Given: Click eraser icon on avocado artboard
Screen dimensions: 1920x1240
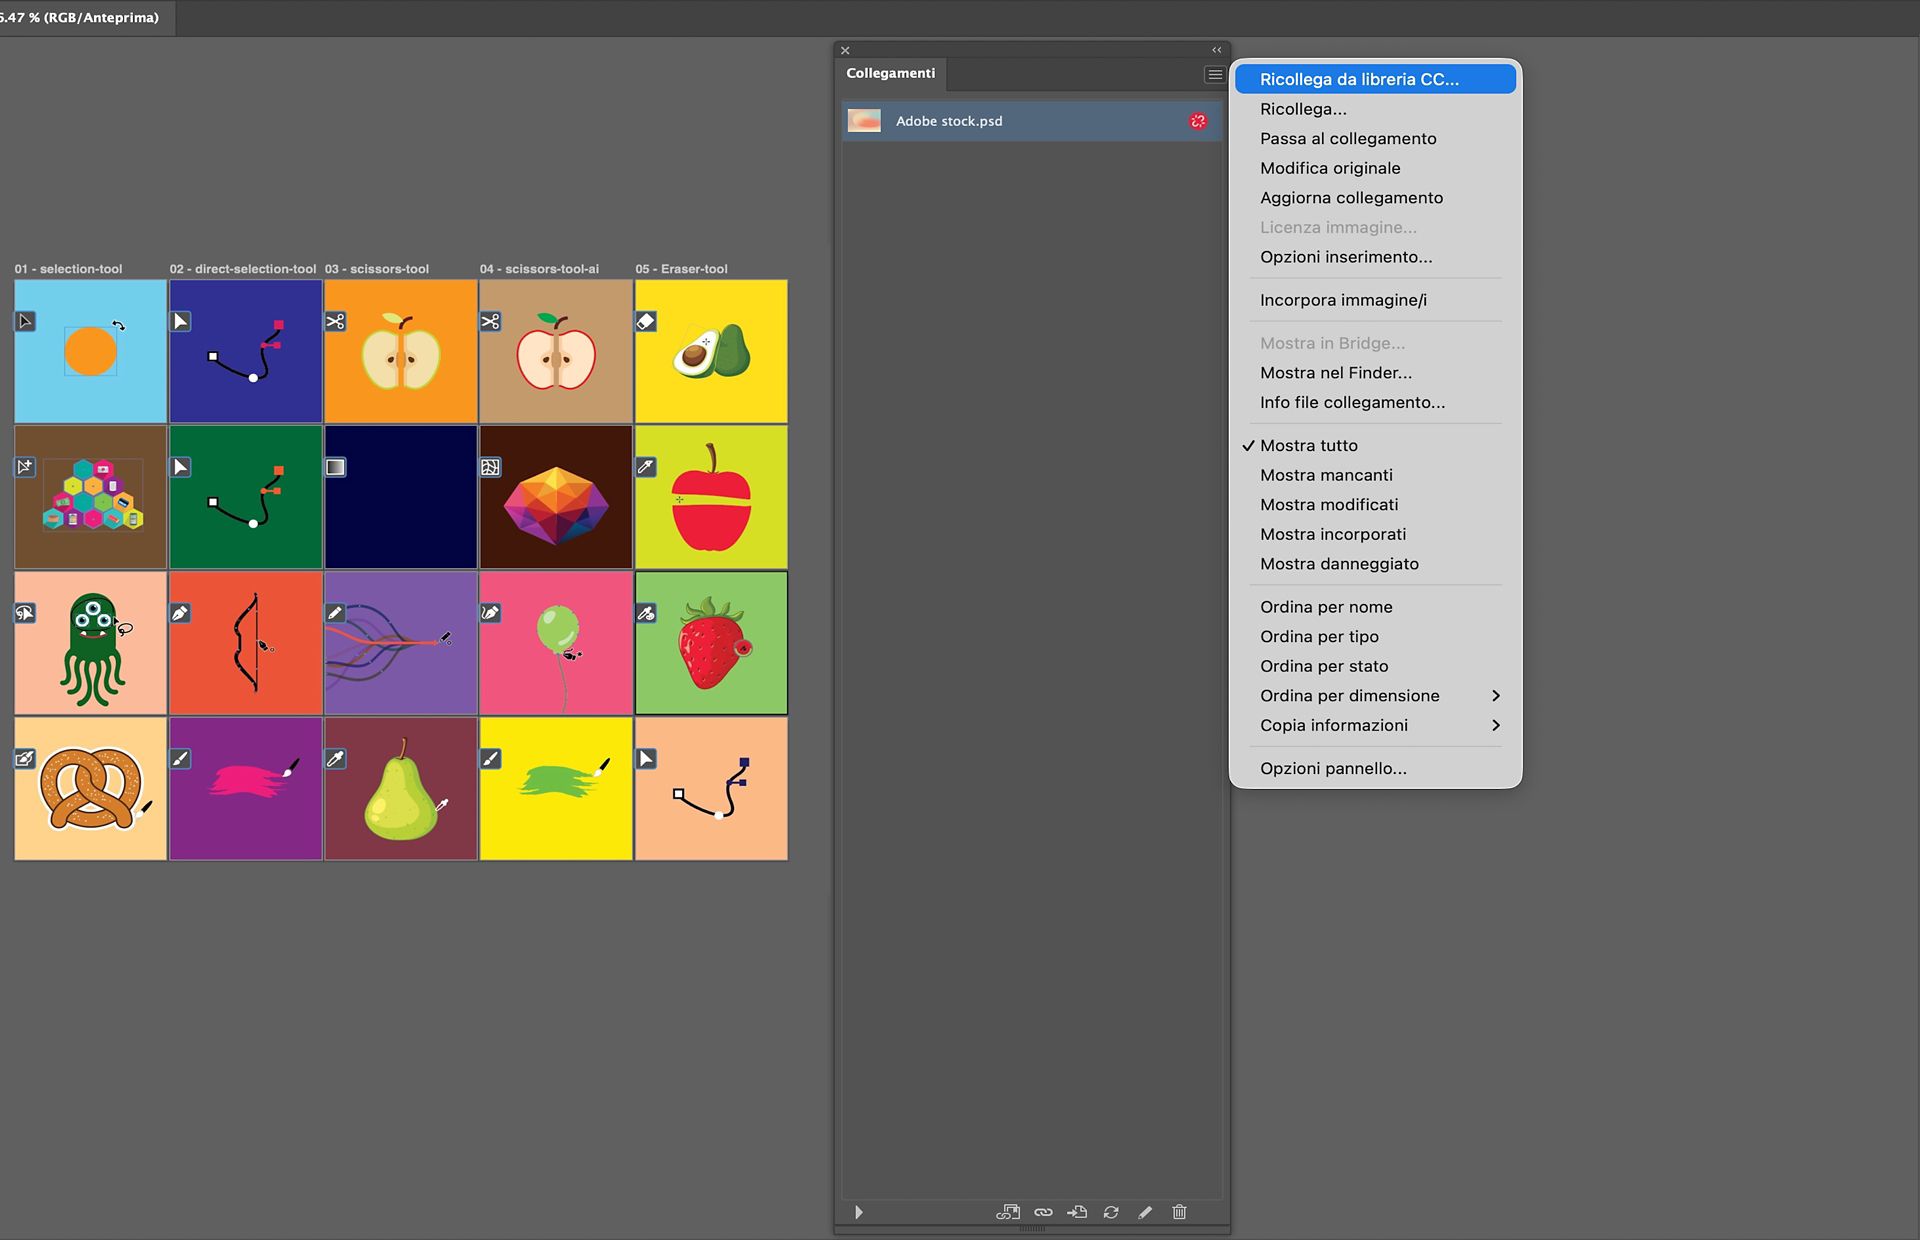Looking at the screenshot, I should tap(646, 321).
